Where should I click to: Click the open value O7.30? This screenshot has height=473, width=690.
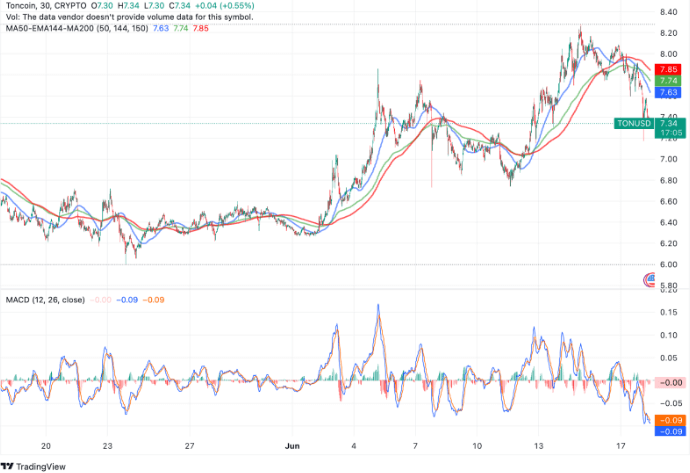[102, 6]
